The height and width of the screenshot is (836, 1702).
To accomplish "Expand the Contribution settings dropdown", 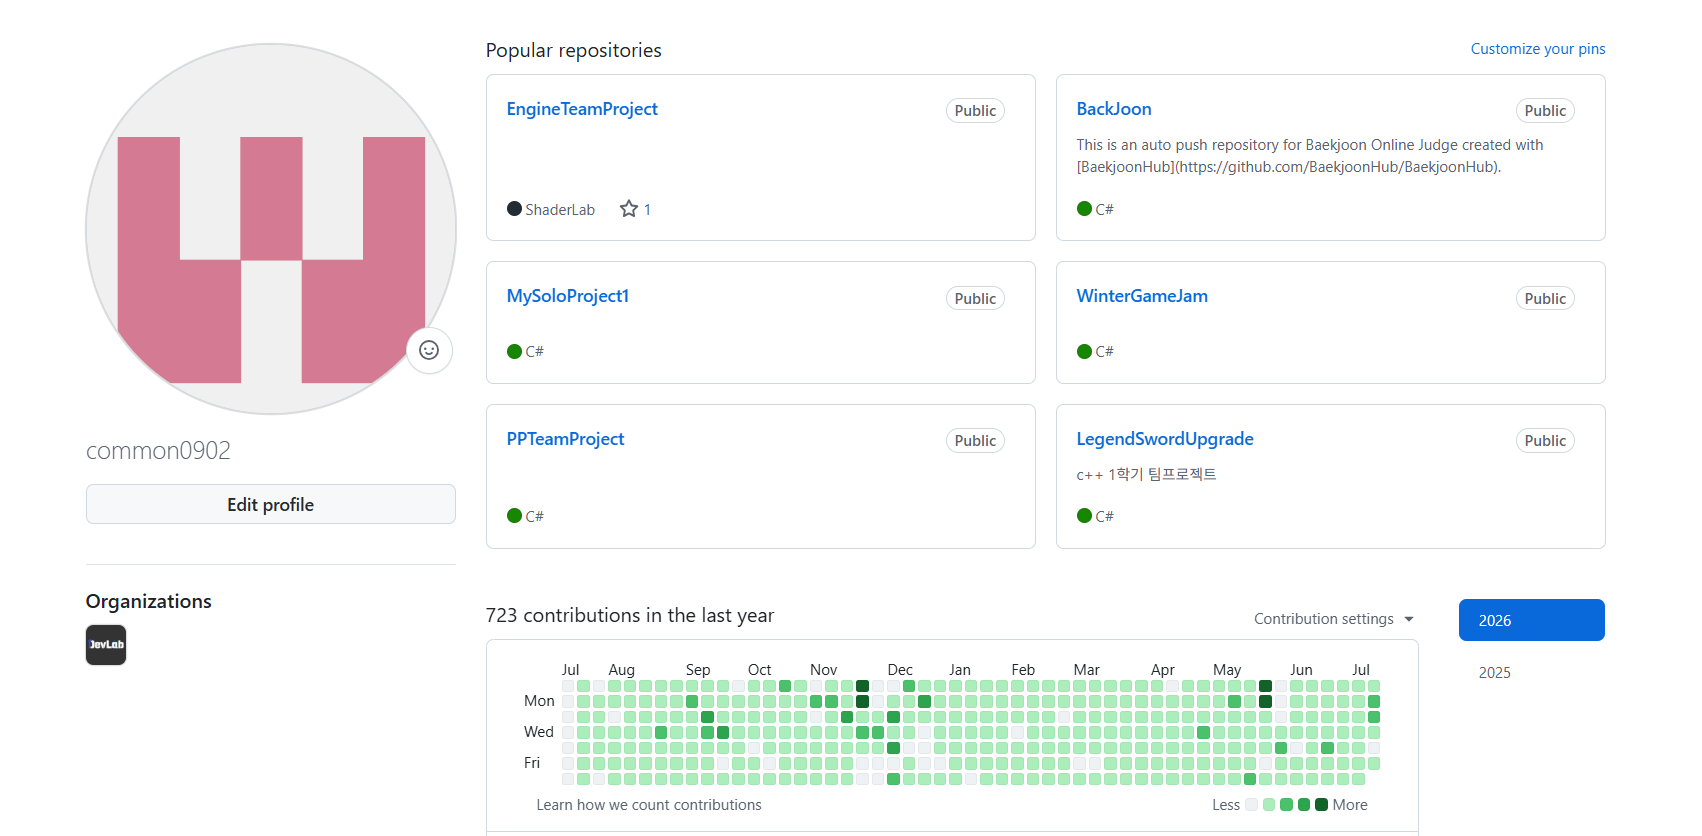I will tap(1334, 619).
